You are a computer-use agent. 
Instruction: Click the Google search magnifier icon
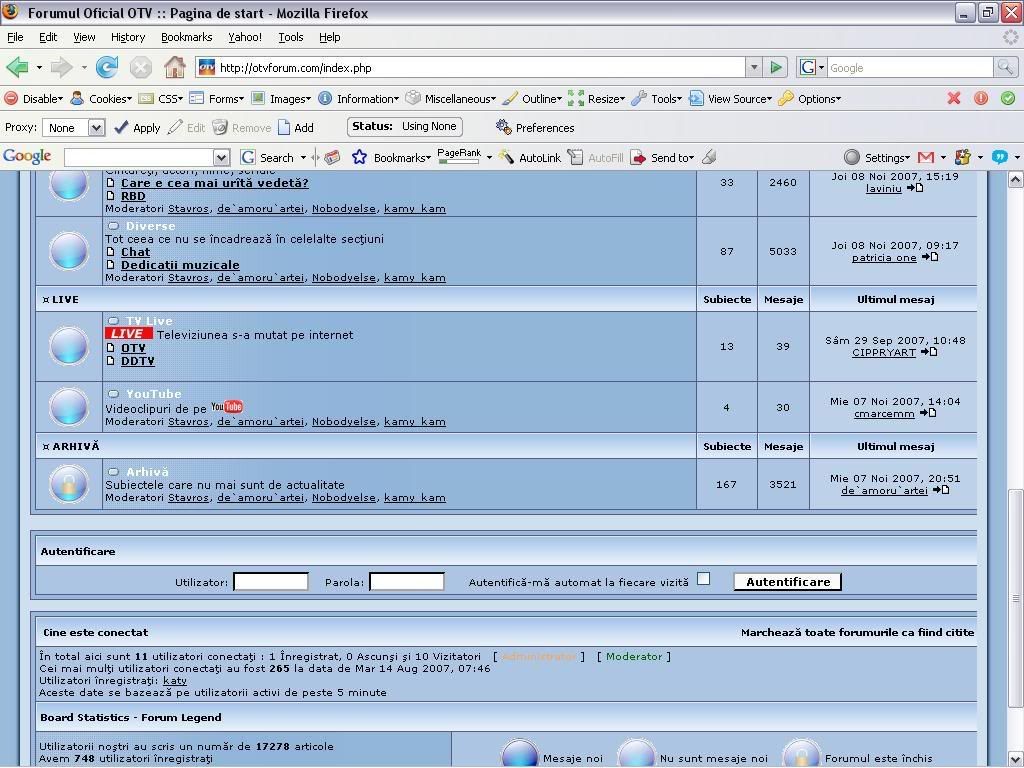point(1005,68)
